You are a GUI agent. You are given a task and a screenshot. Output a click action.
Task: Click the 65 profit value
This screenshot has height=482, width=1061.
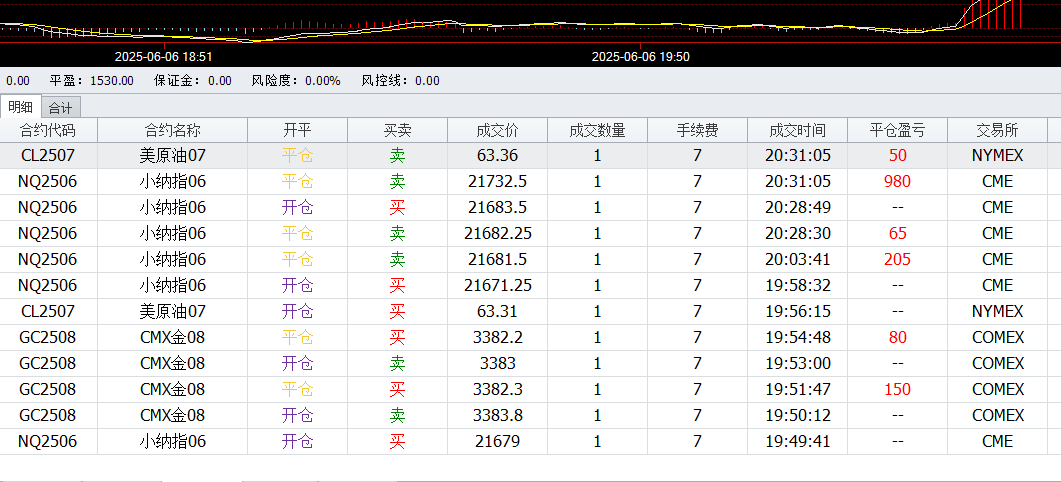(897, 234)
